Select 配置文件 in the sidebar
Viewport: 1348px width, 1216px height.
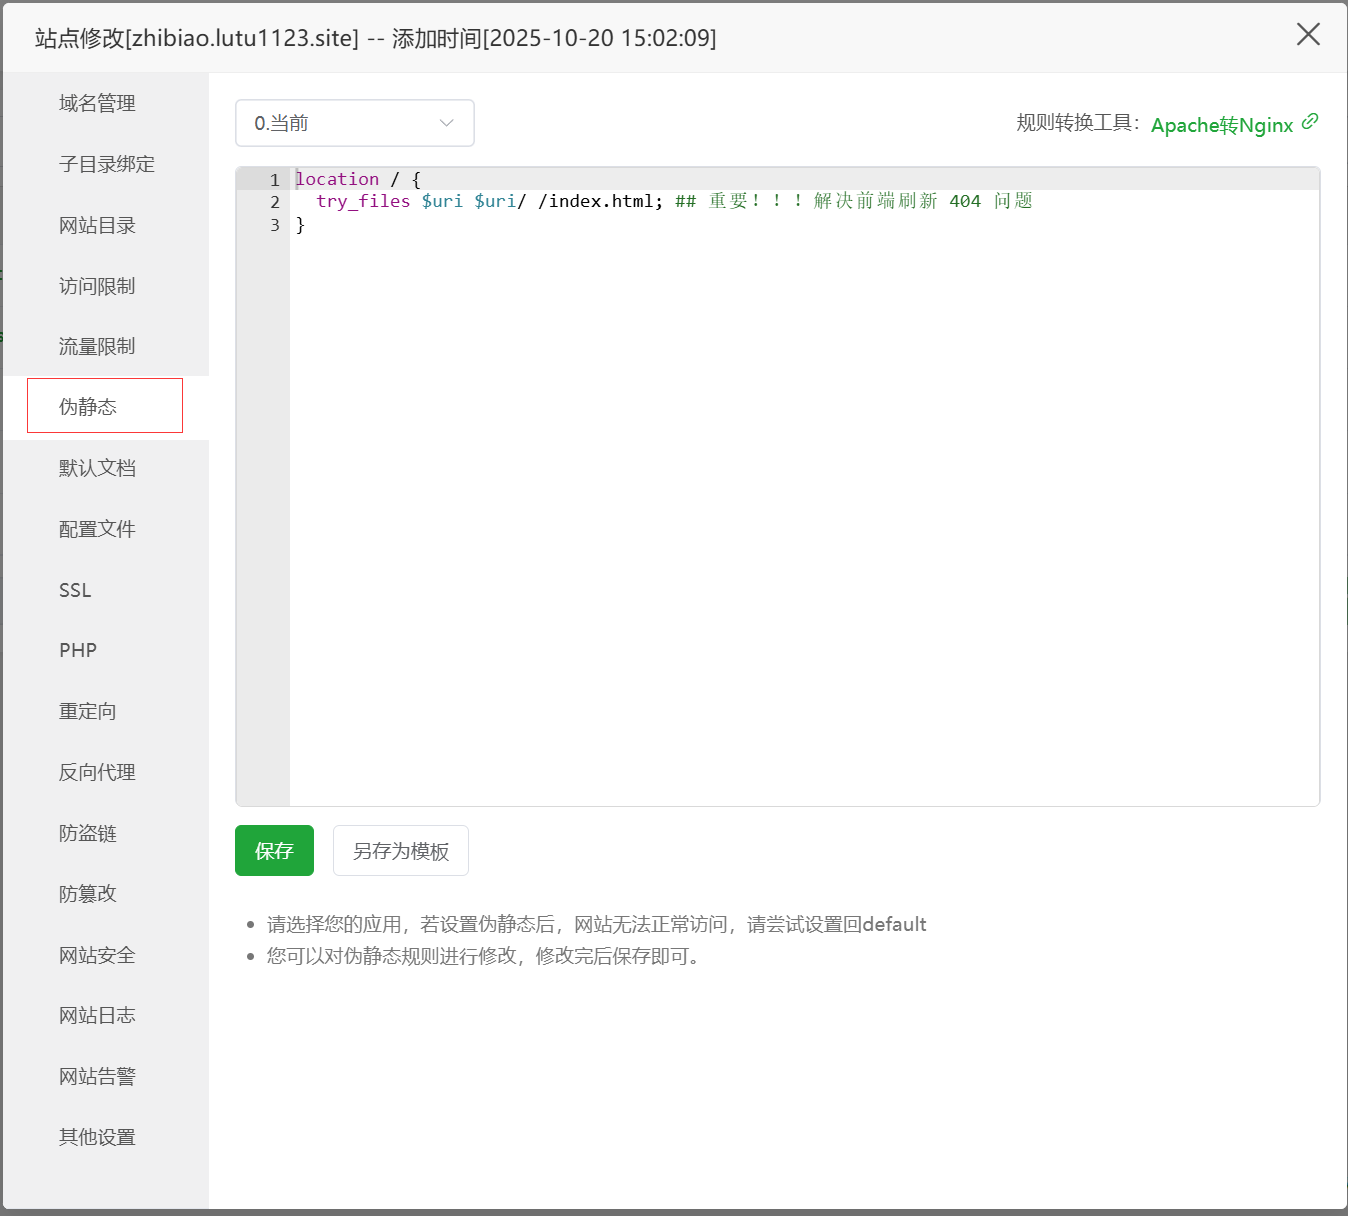pyautogui.click(x=97, y=529)
